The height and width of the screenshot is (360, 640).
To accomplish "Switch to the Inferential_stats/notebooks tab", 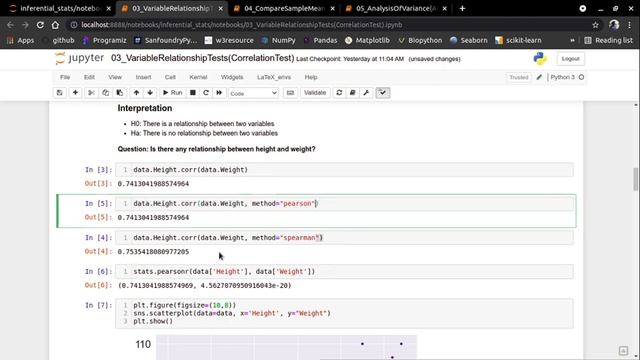I will (x=60, y=9).
